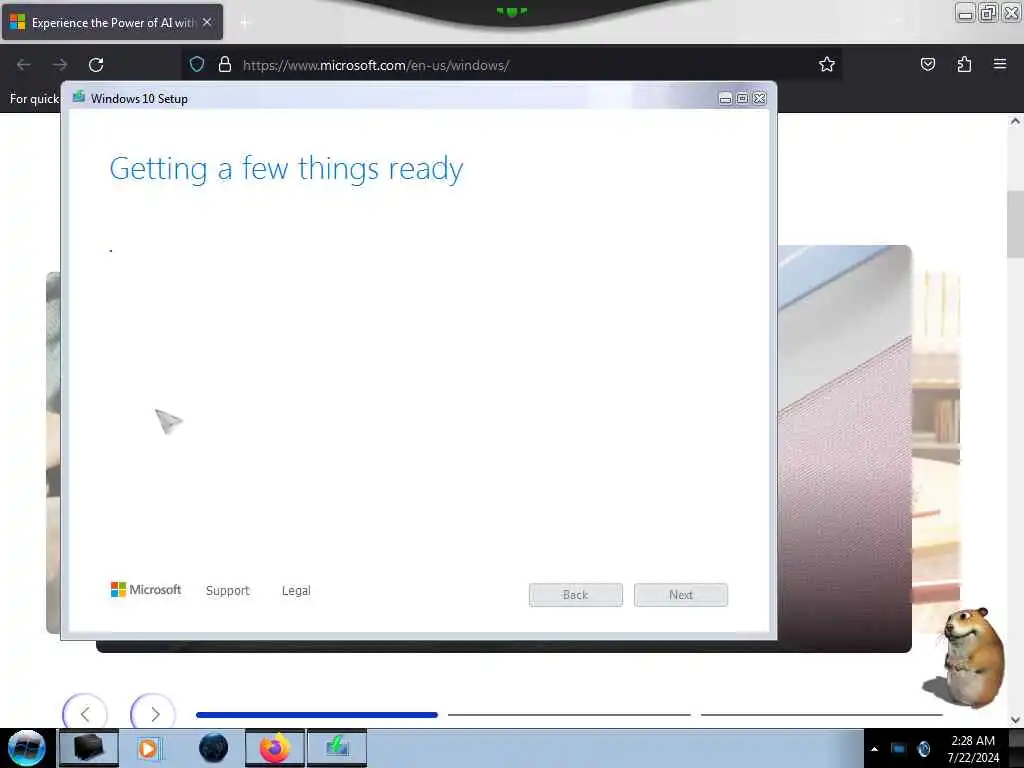Click the Firefox forward arrow

[60, 65]
